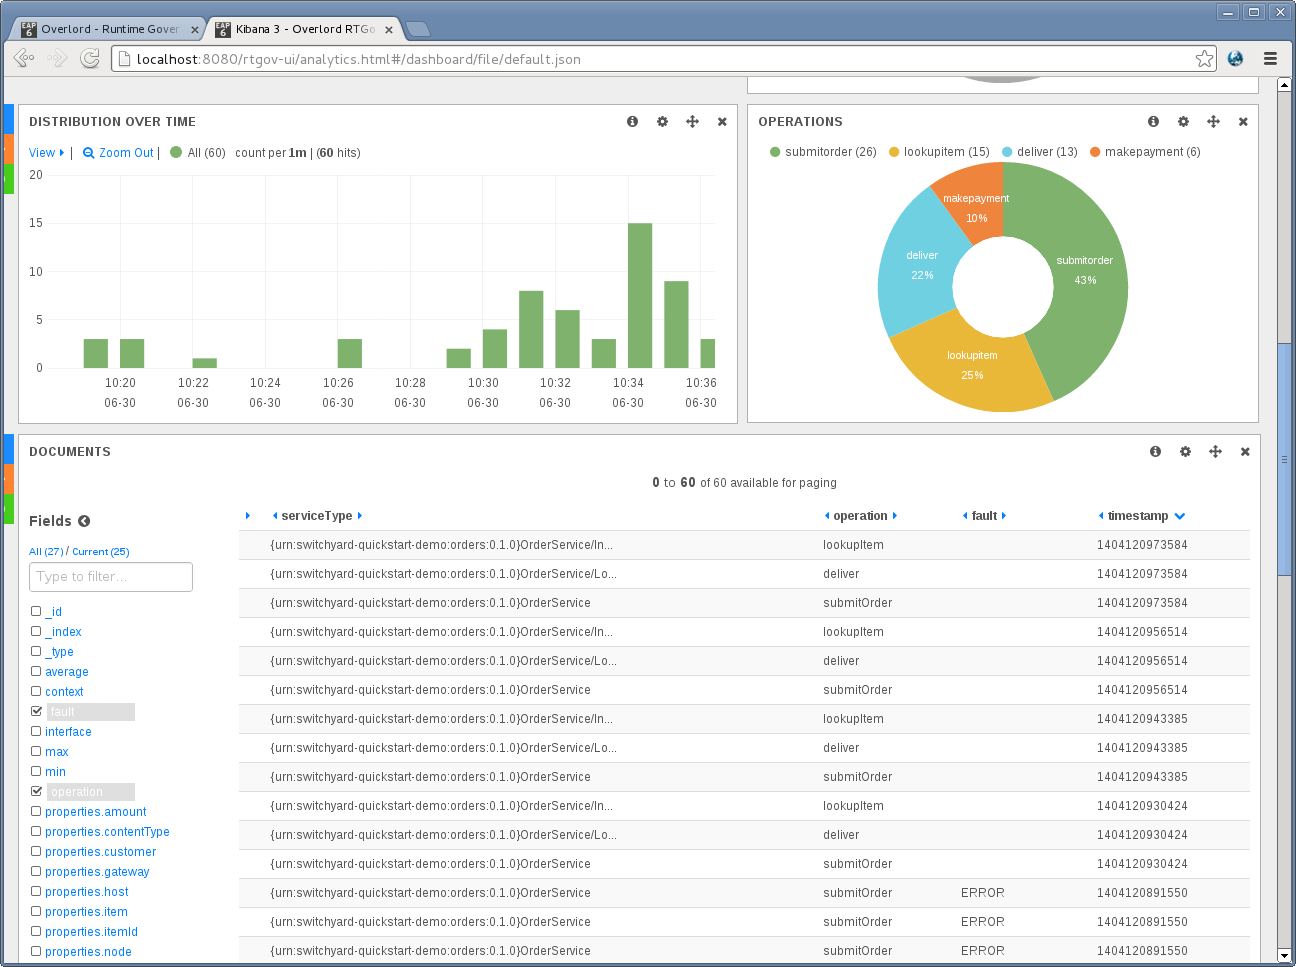
Task: Enable the properties.customer field checkbox
Action: tap(36, 851)
